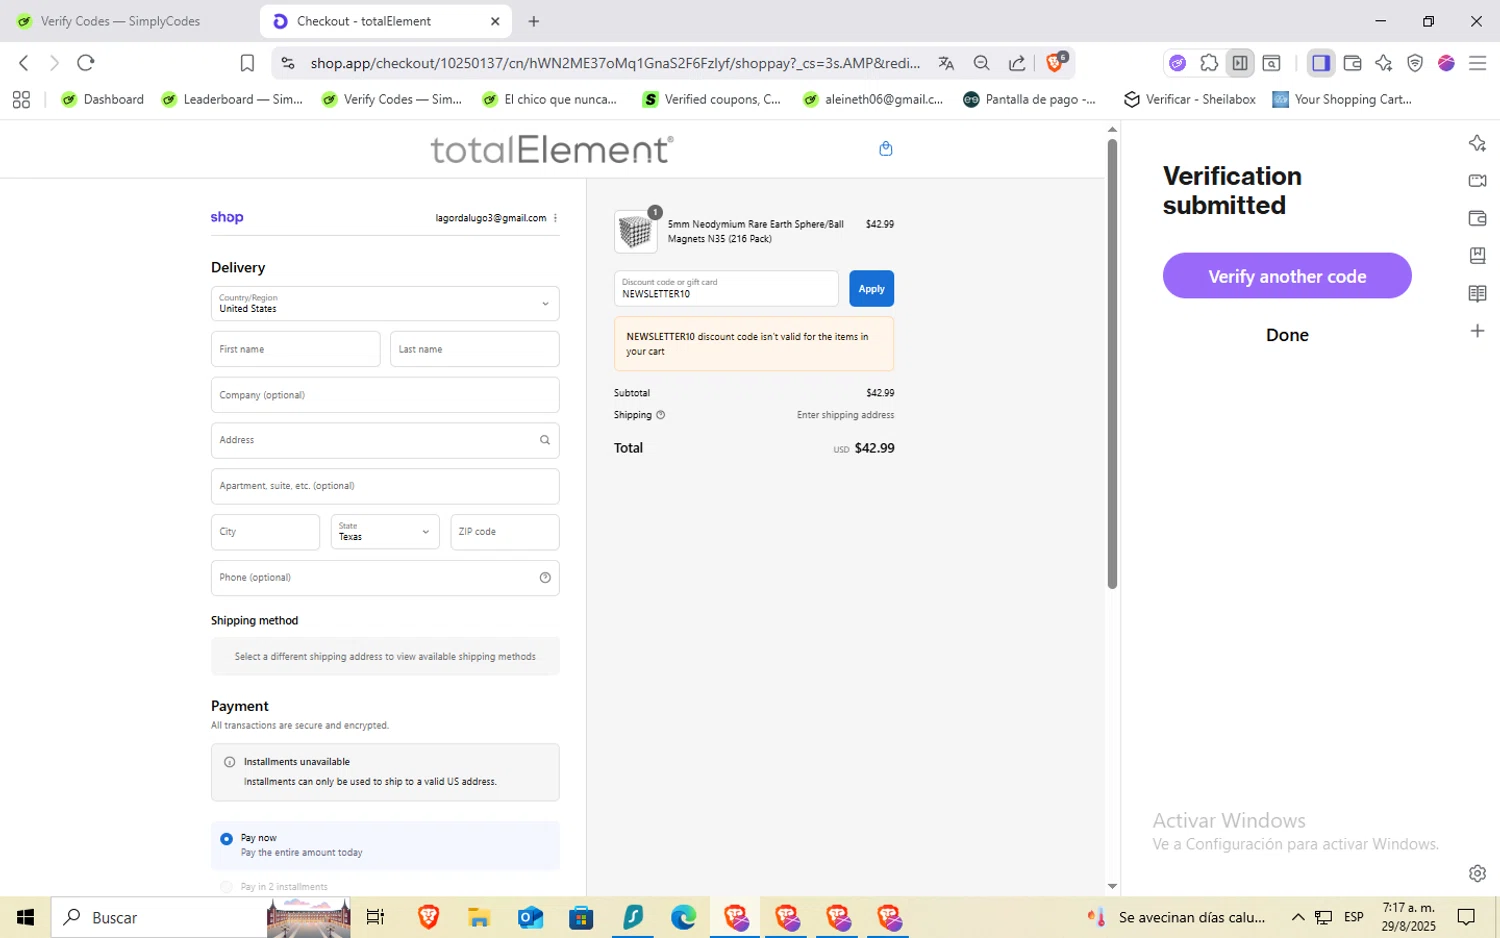Click the Done button

click(x=1287, y=335)
